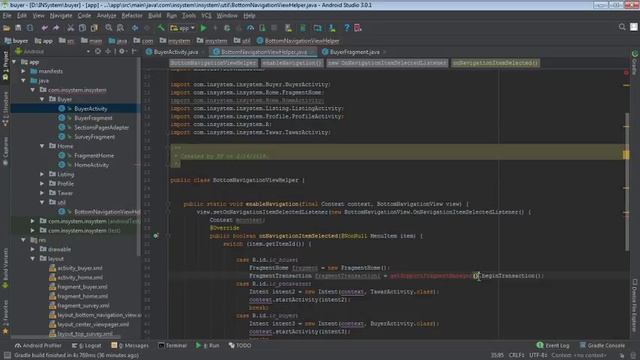
Task: Open the VCS menu
Action: coord(206,16)
